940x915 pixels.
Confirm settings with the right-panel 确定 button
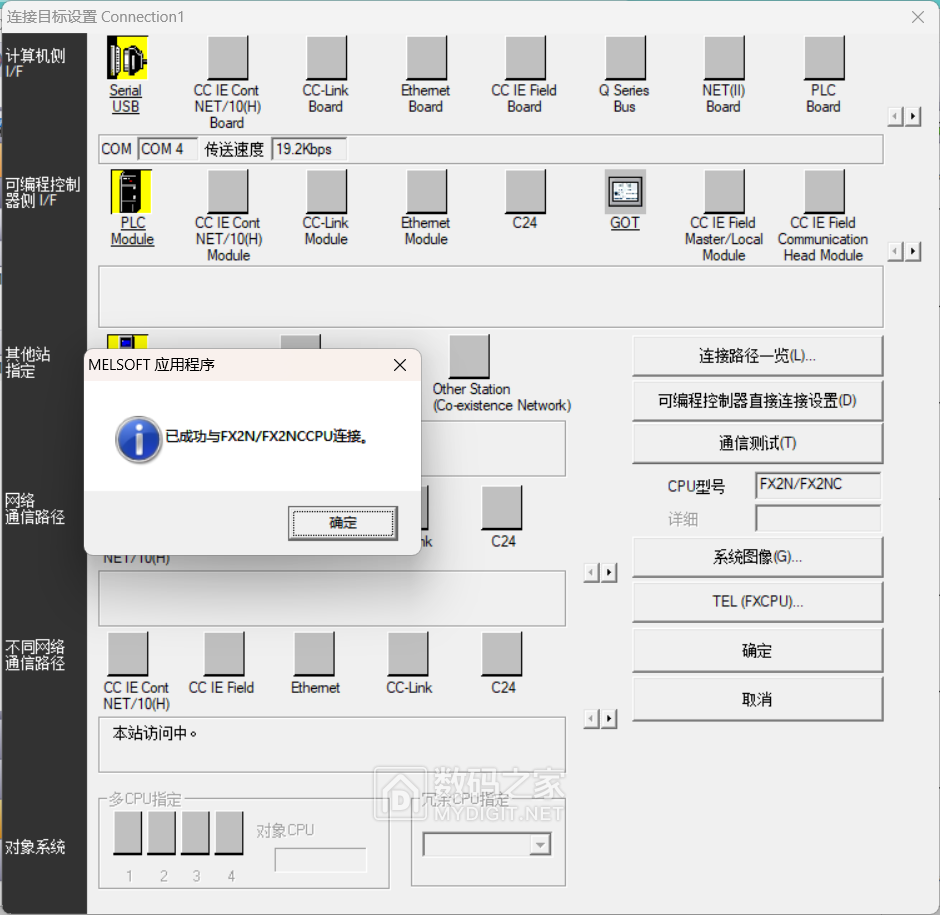pyautogui.click(x=757, y=651)
